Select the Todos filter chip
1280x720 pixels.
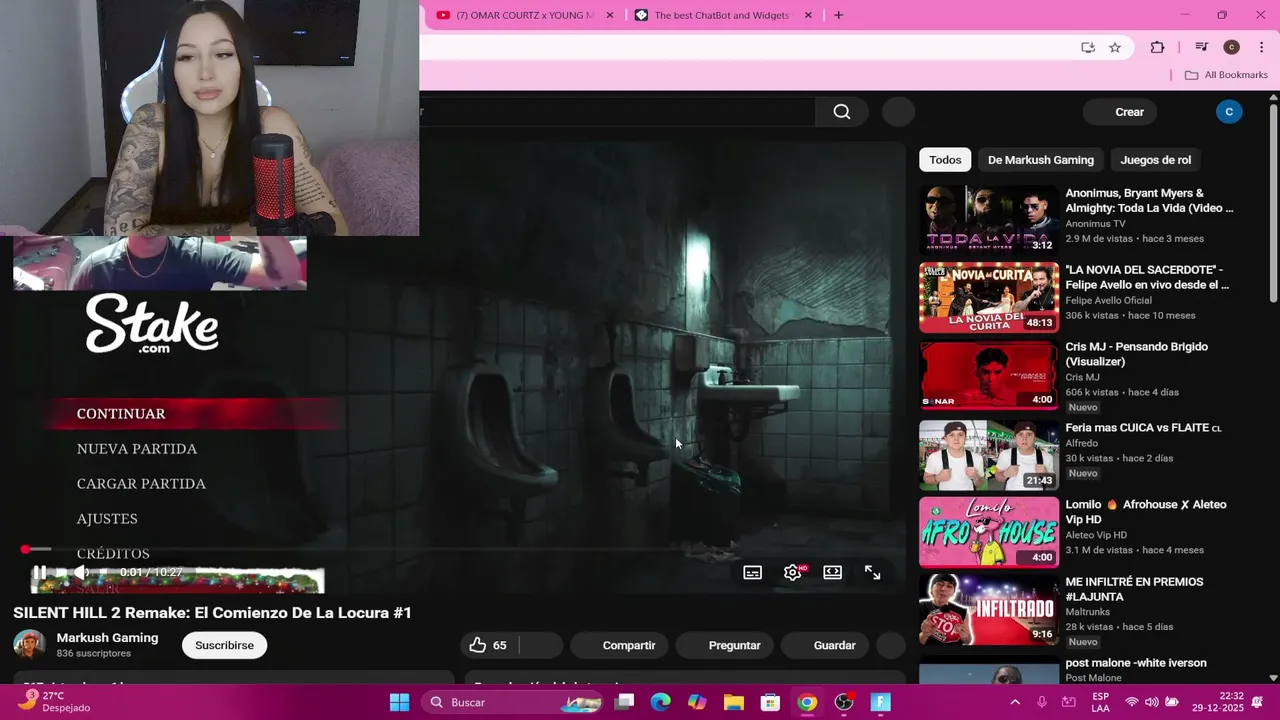(945, 160)
